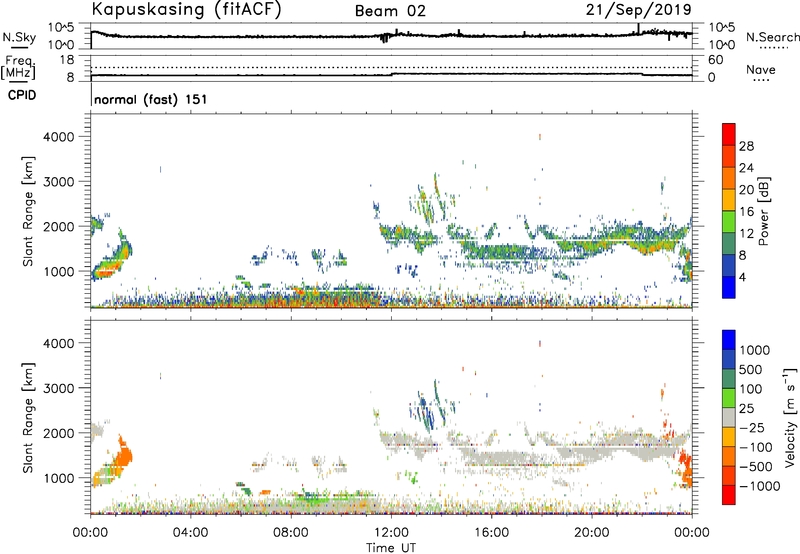The width and height of the screenshot is (800, 554).
Task: Select the "Freq. [MHz]" axis label
Action: pyautogui.click(x=18, y=68)
